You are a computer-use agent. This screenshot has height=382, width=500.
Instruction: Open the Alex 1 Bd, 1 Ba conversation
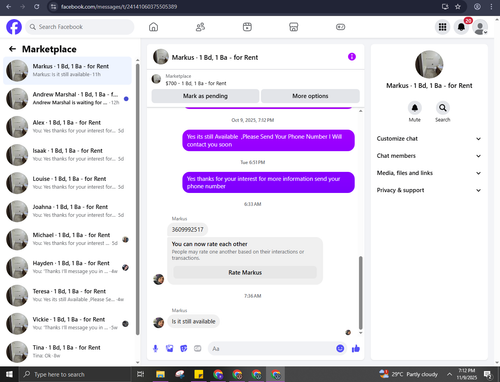67,127
